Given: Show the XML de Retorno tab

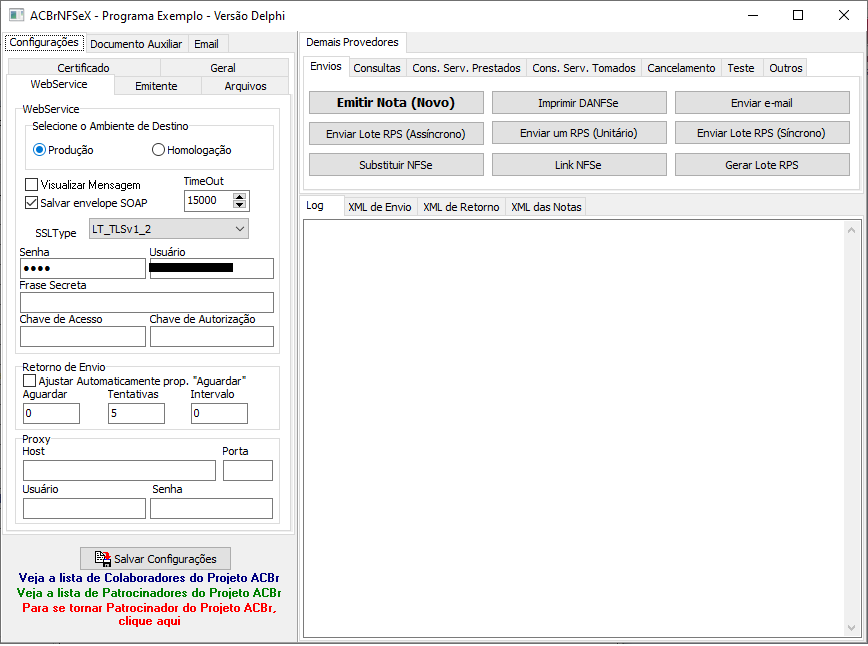Looking at the screenshot, I should click(x=461, y=206).
